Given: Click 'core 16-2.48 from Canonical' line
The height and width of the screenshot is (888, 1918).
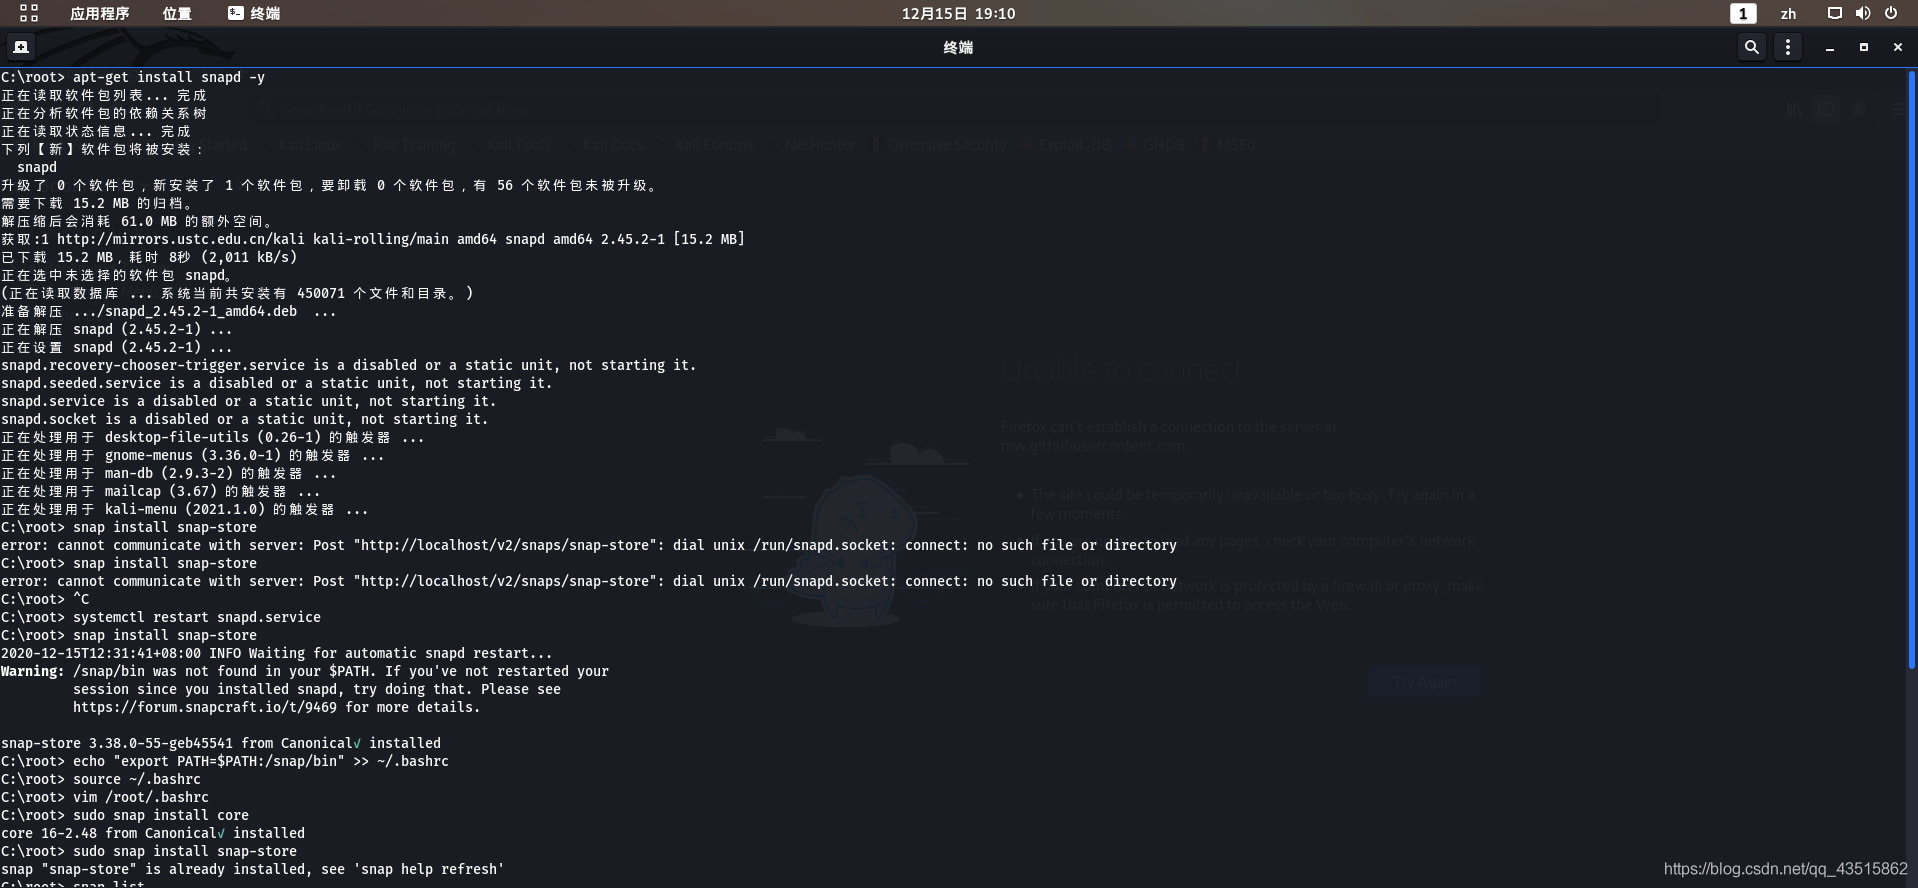Looking at the screenshot, I should [x=153, y=833].
